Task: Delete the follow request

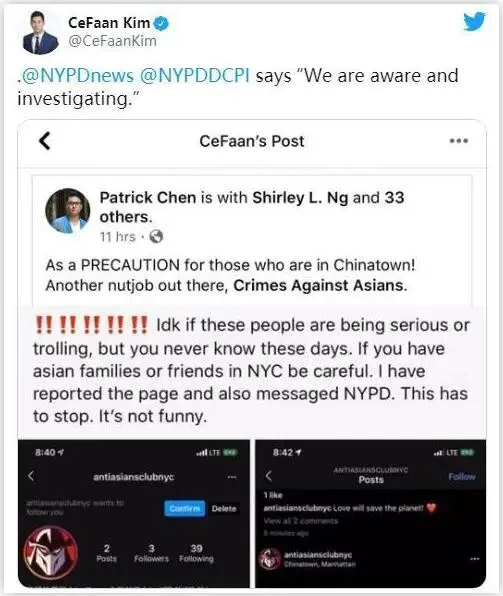Action: (224, 509)
